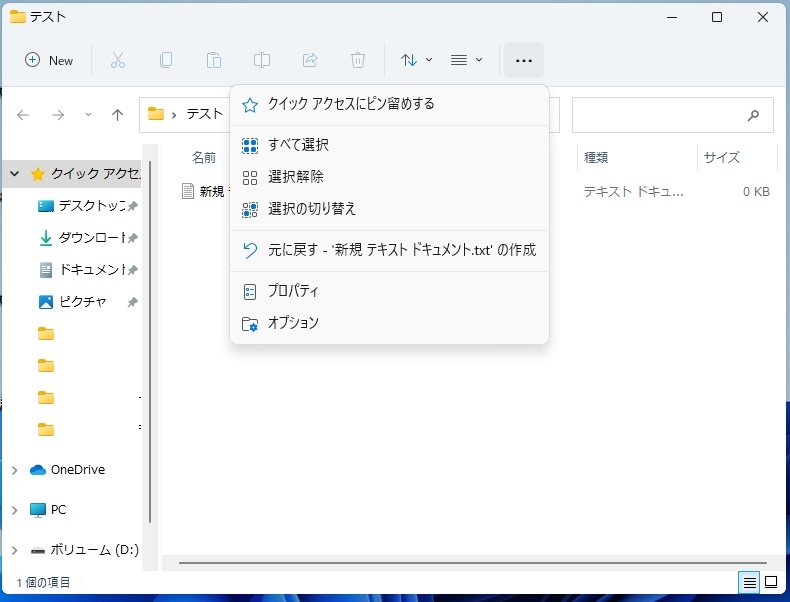Expand the PC tree node

tap(14, 510)
